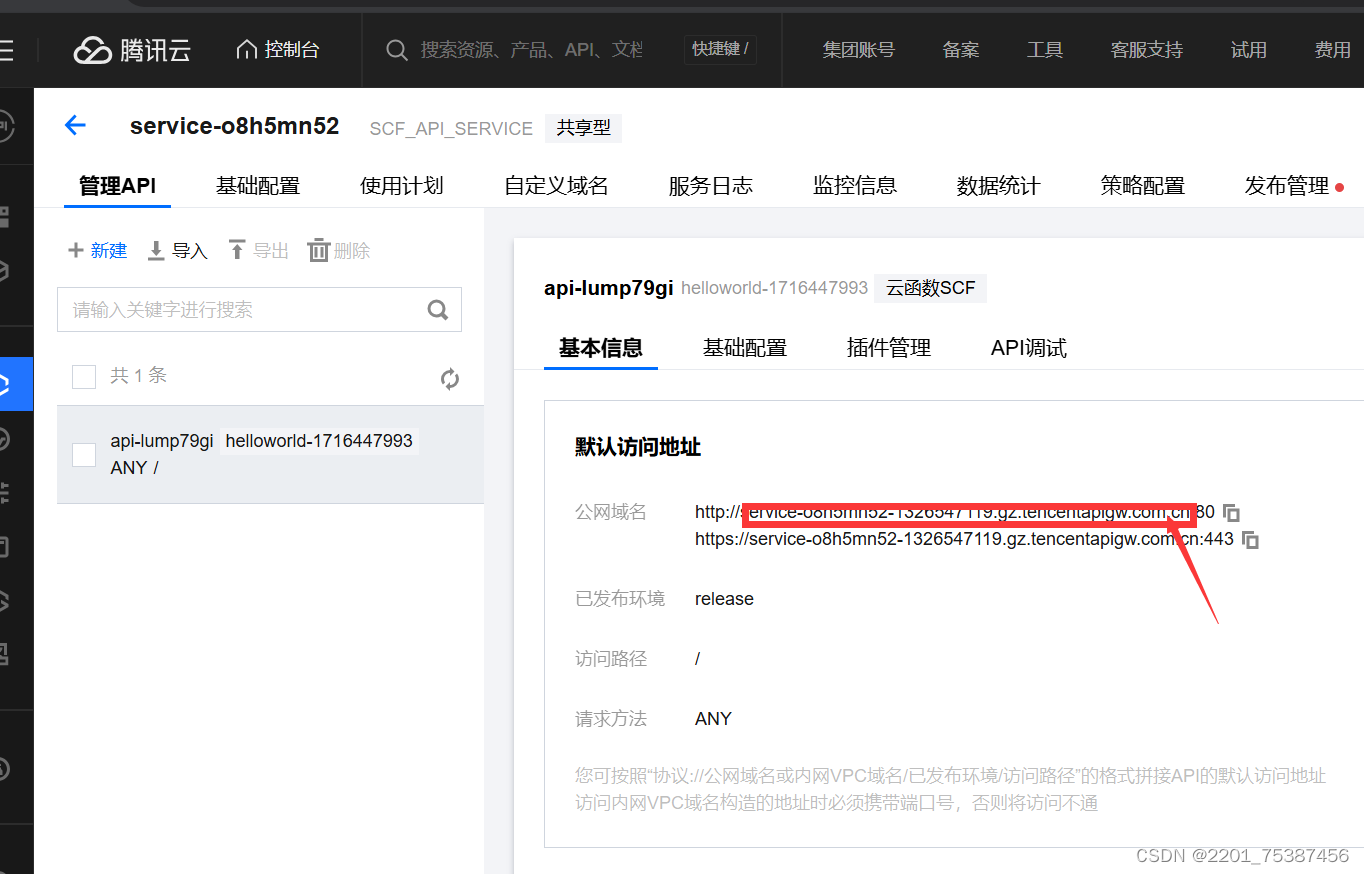
Task: Open the console home icon 控制台
Action: 247,49
